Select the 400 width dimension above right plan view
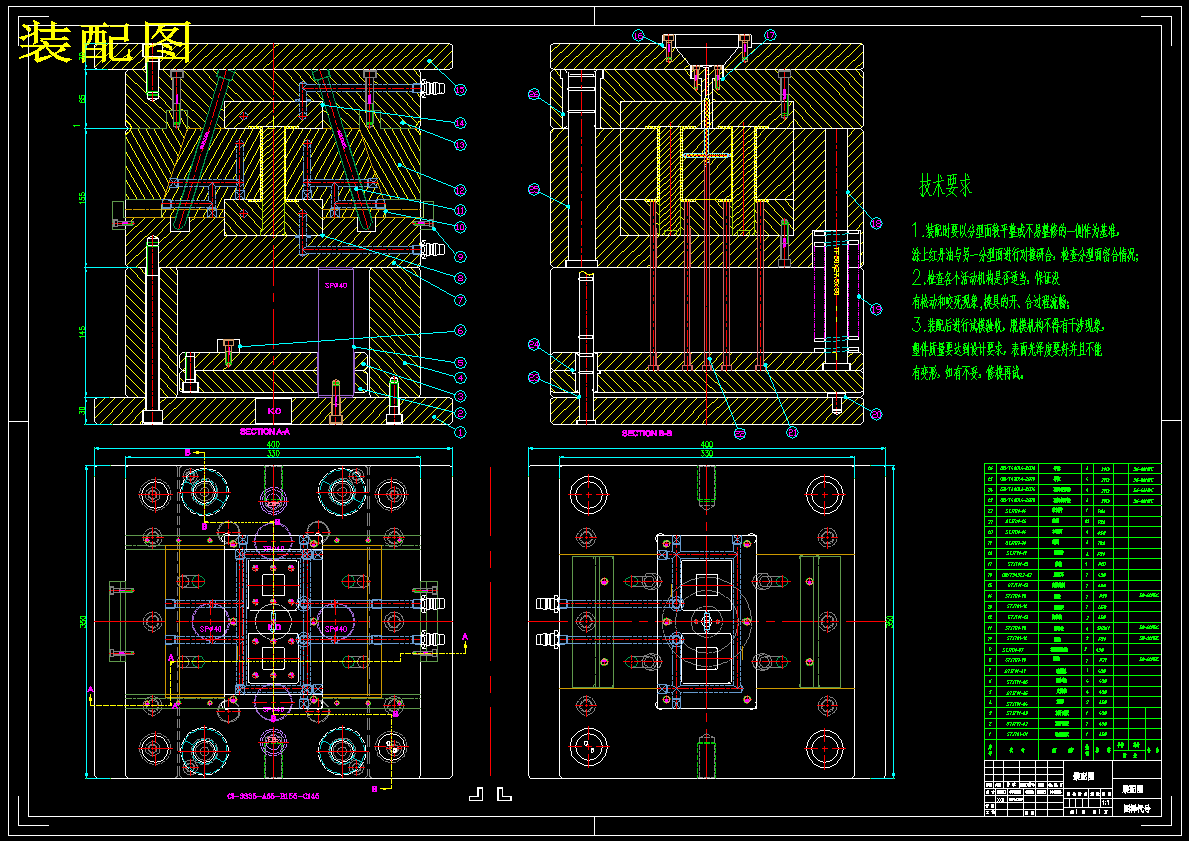 707,444
